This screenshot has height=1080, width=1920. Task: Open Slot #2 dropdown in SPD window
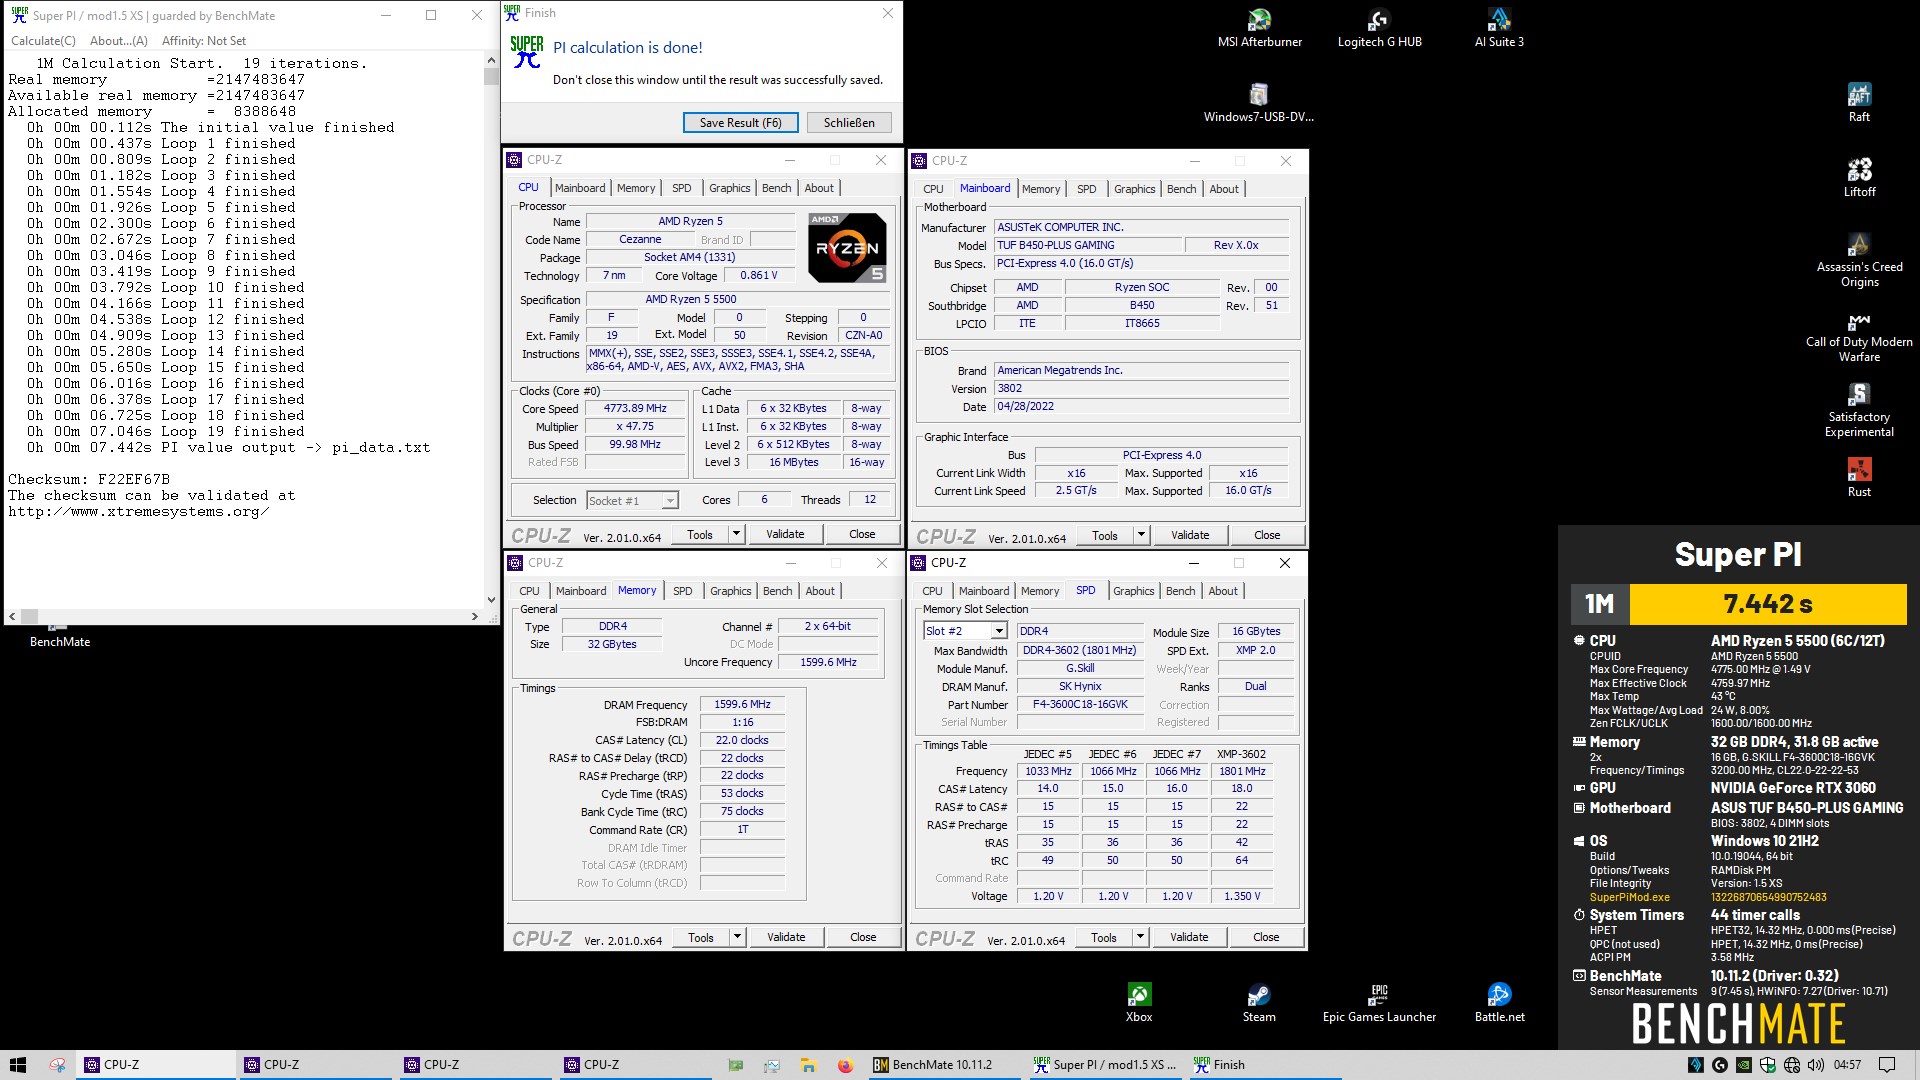964,631
